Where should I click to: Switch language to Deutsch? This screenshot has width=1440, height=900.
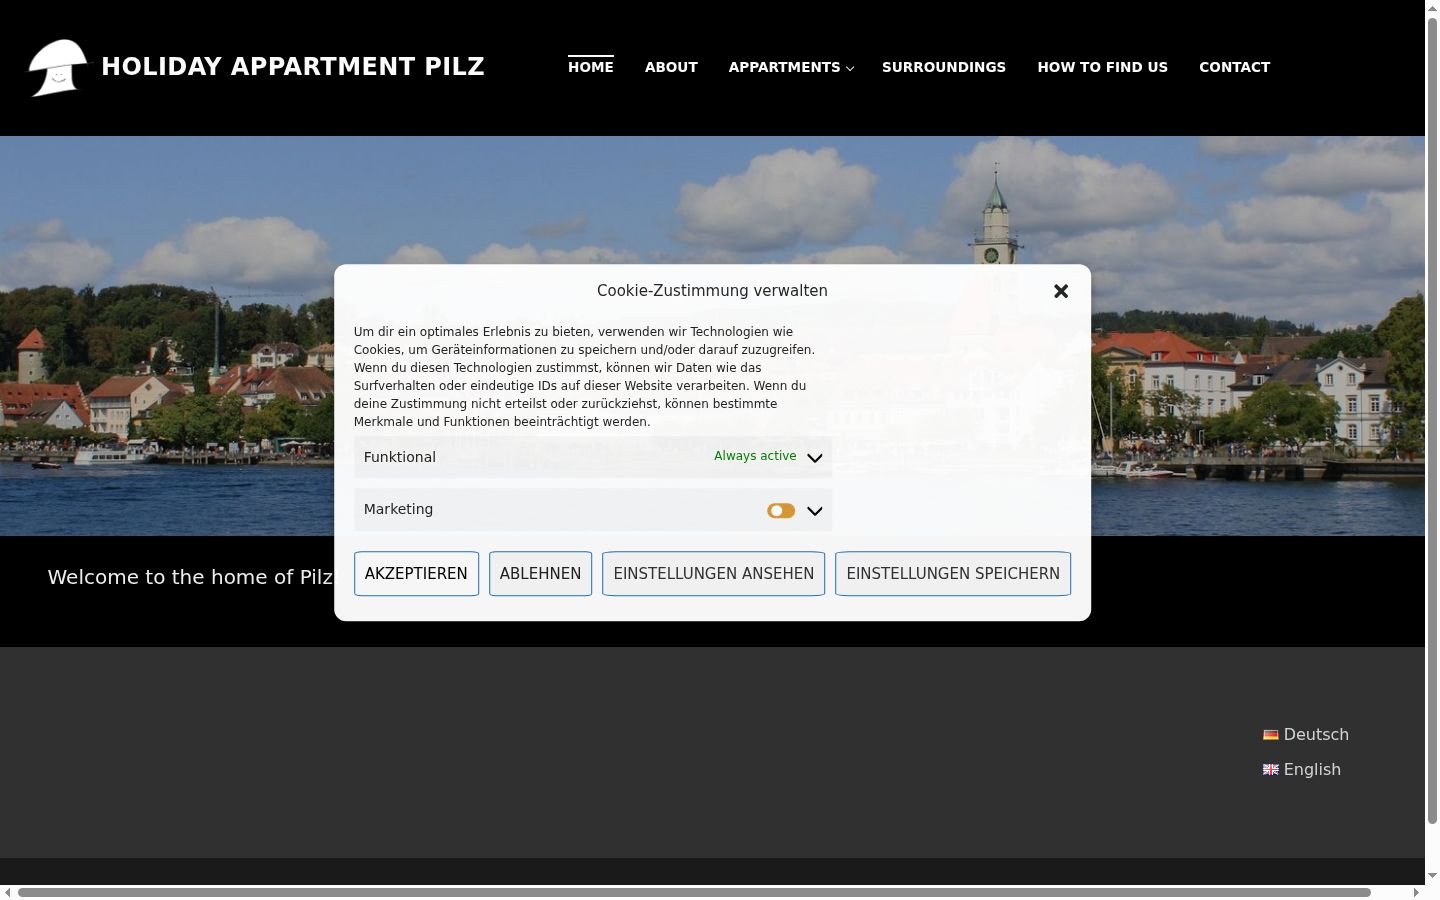click(1316, 734)
